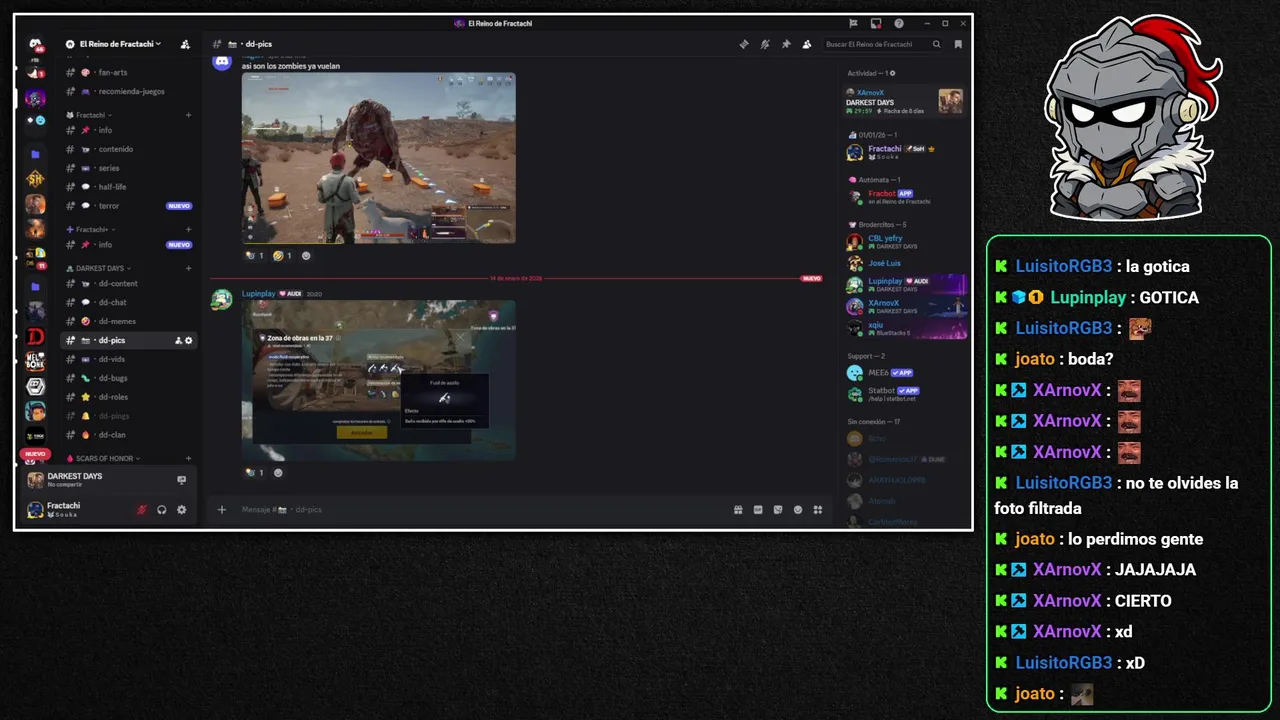Click add attachment plus in message bar
1280x720 pixels.
tap(222, 510)
